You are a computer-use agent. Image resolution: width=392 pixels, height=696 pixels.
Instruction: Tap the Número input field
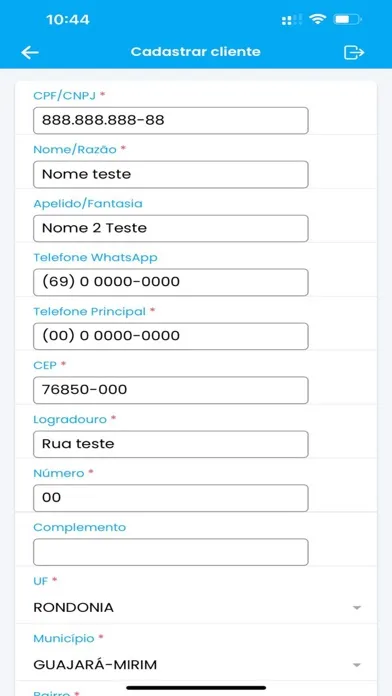[170, 498]
